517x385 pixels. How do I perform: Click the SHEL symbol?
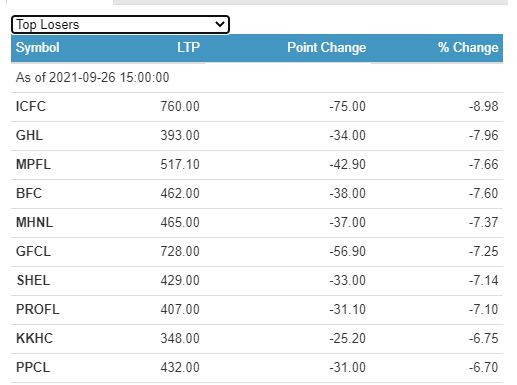point(33,280)
